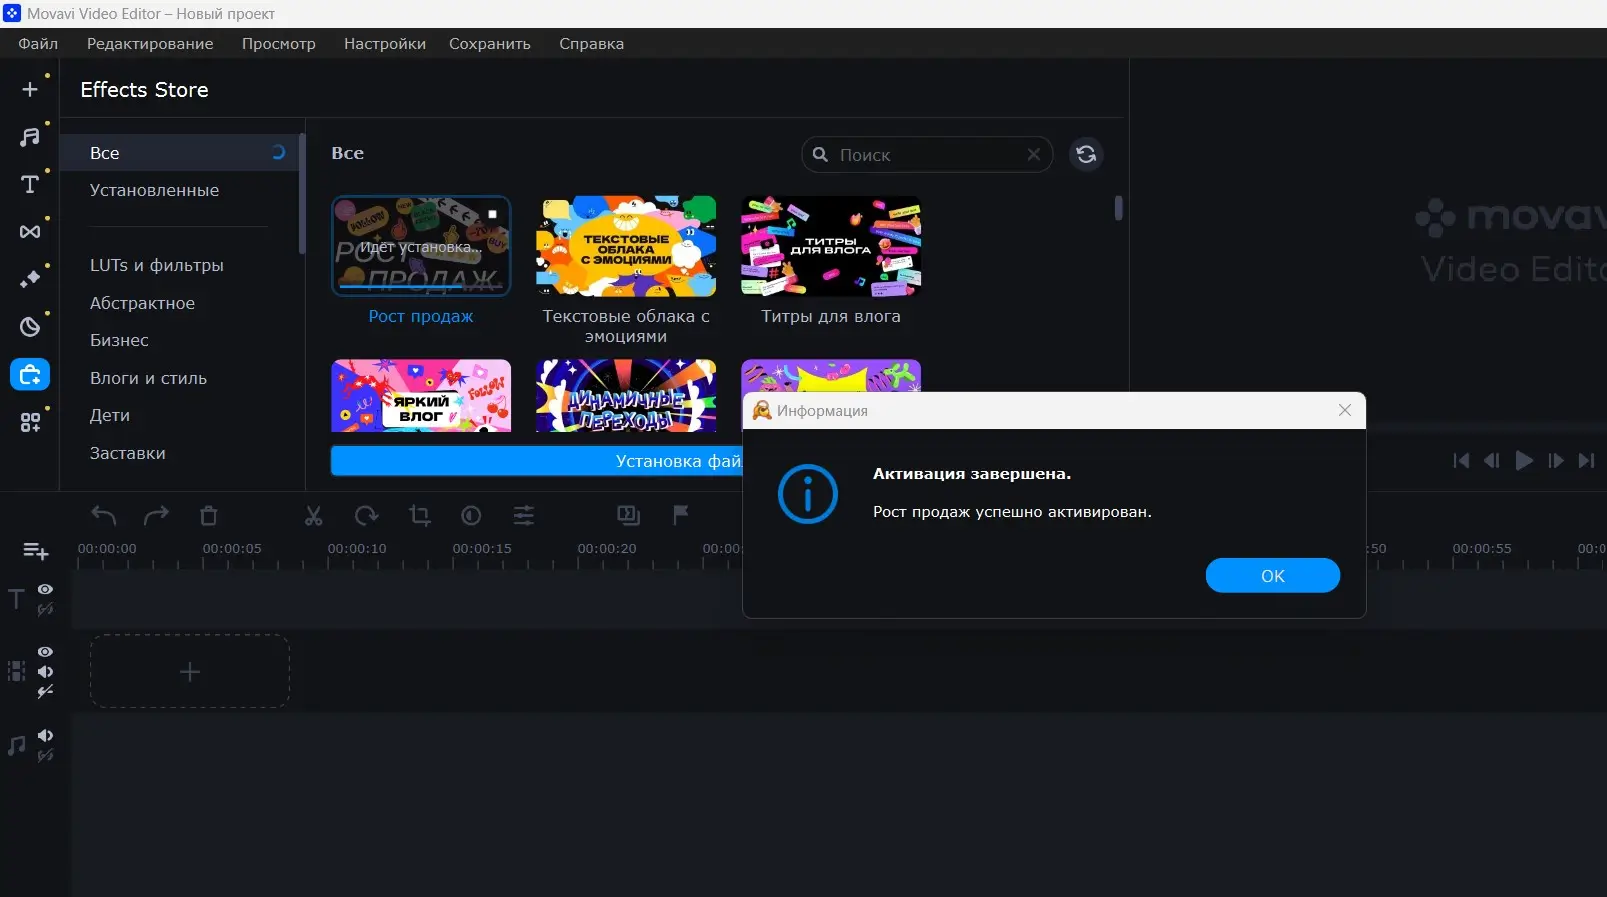This screenshot has width=1607, height=897.
Task: Open Clip properties sliders icon
Action: pyautogui.click(x=524, y=515)
